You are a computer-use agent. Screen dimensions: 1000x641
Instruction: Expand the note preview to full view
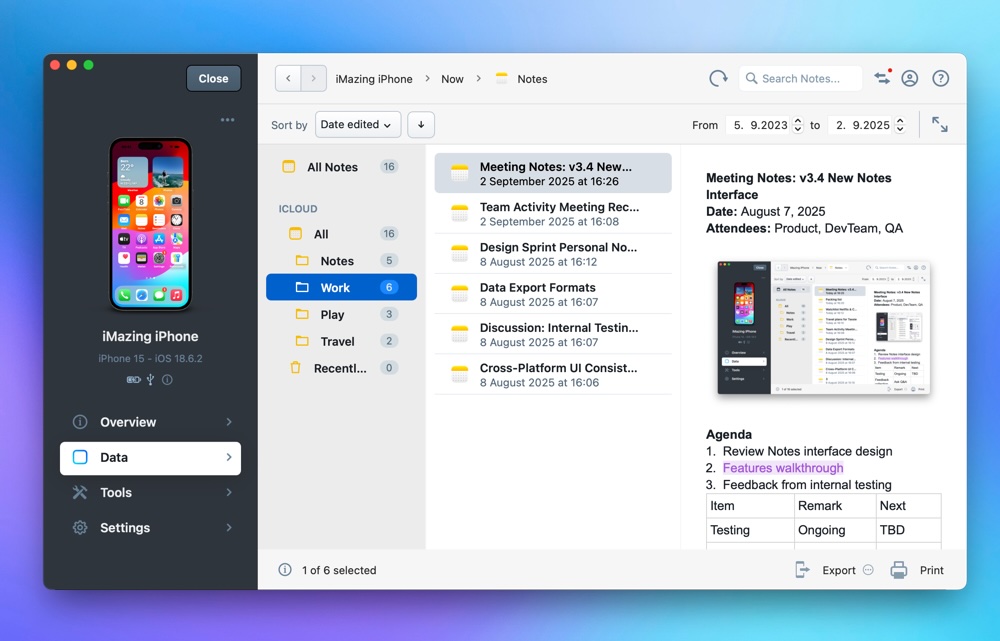click(939, 124)
